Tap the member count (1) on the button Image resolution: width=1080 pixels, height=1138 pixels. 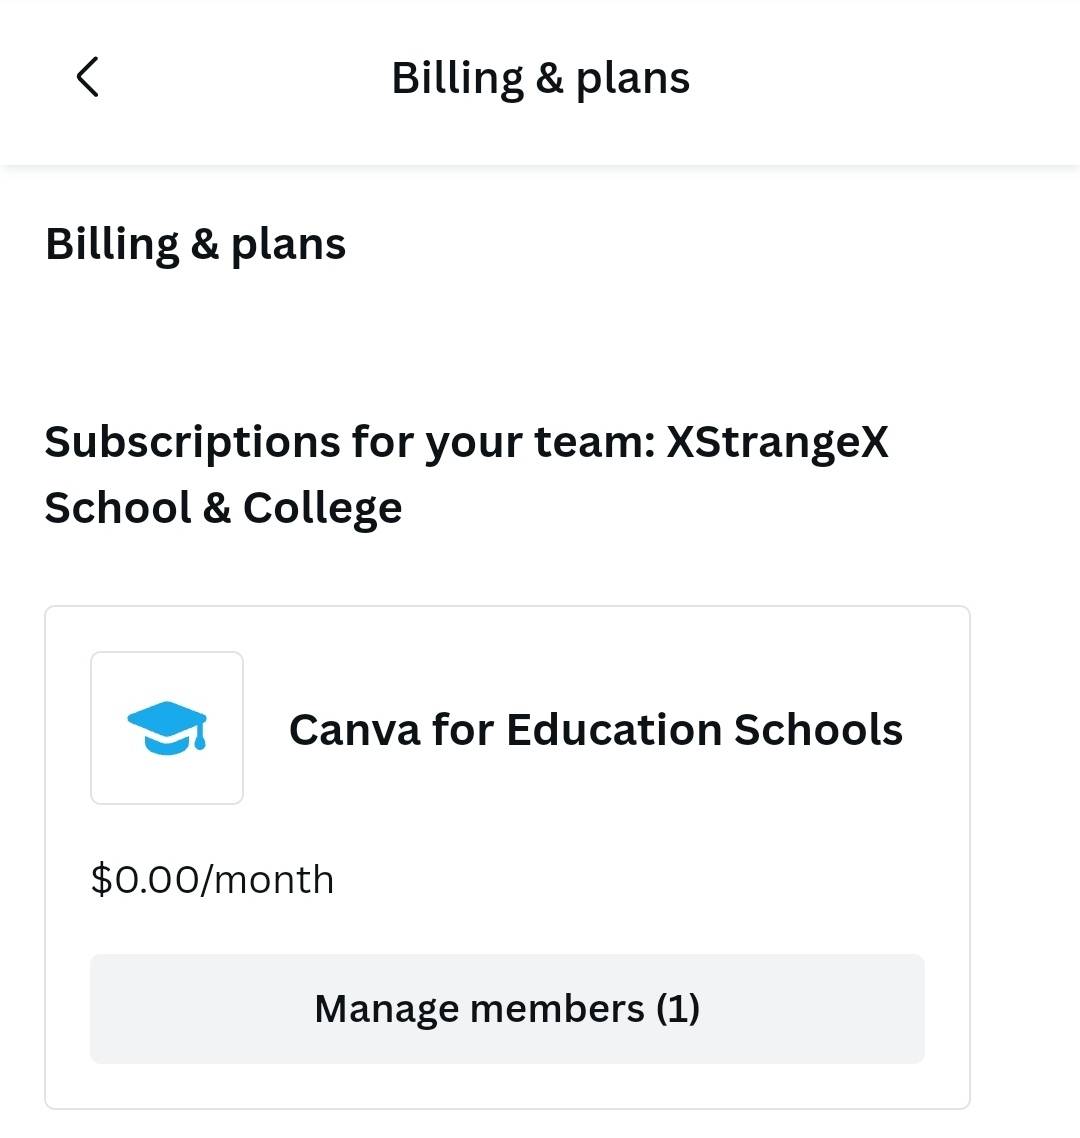click(678, 1008)
